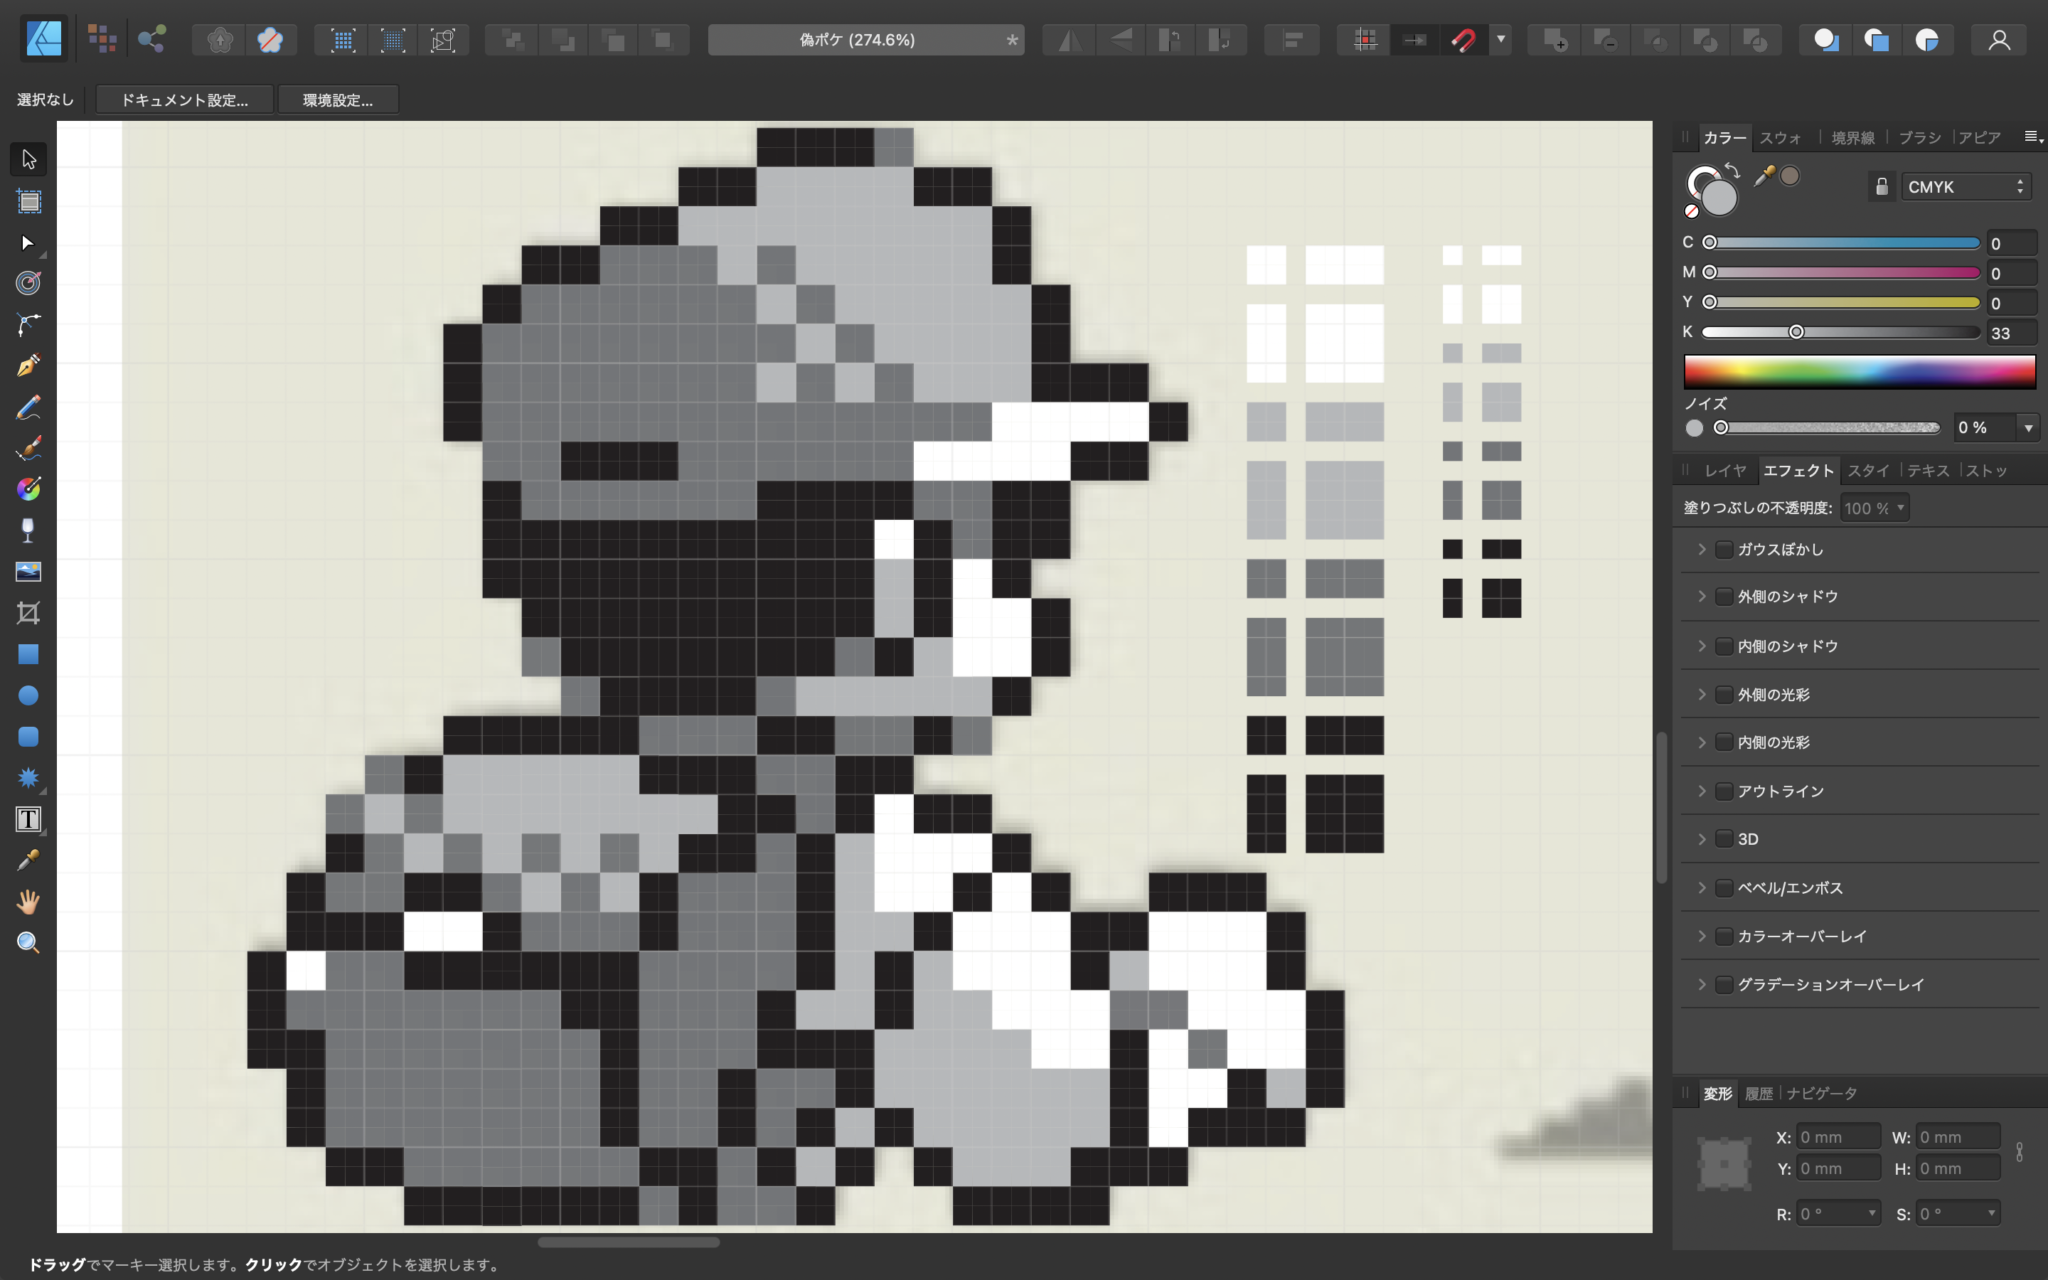The height and width of the screenshot is (1280, 2048).
Task: Enable the カラーオーバーレイ checkbox
Action: click(1724, 936)
